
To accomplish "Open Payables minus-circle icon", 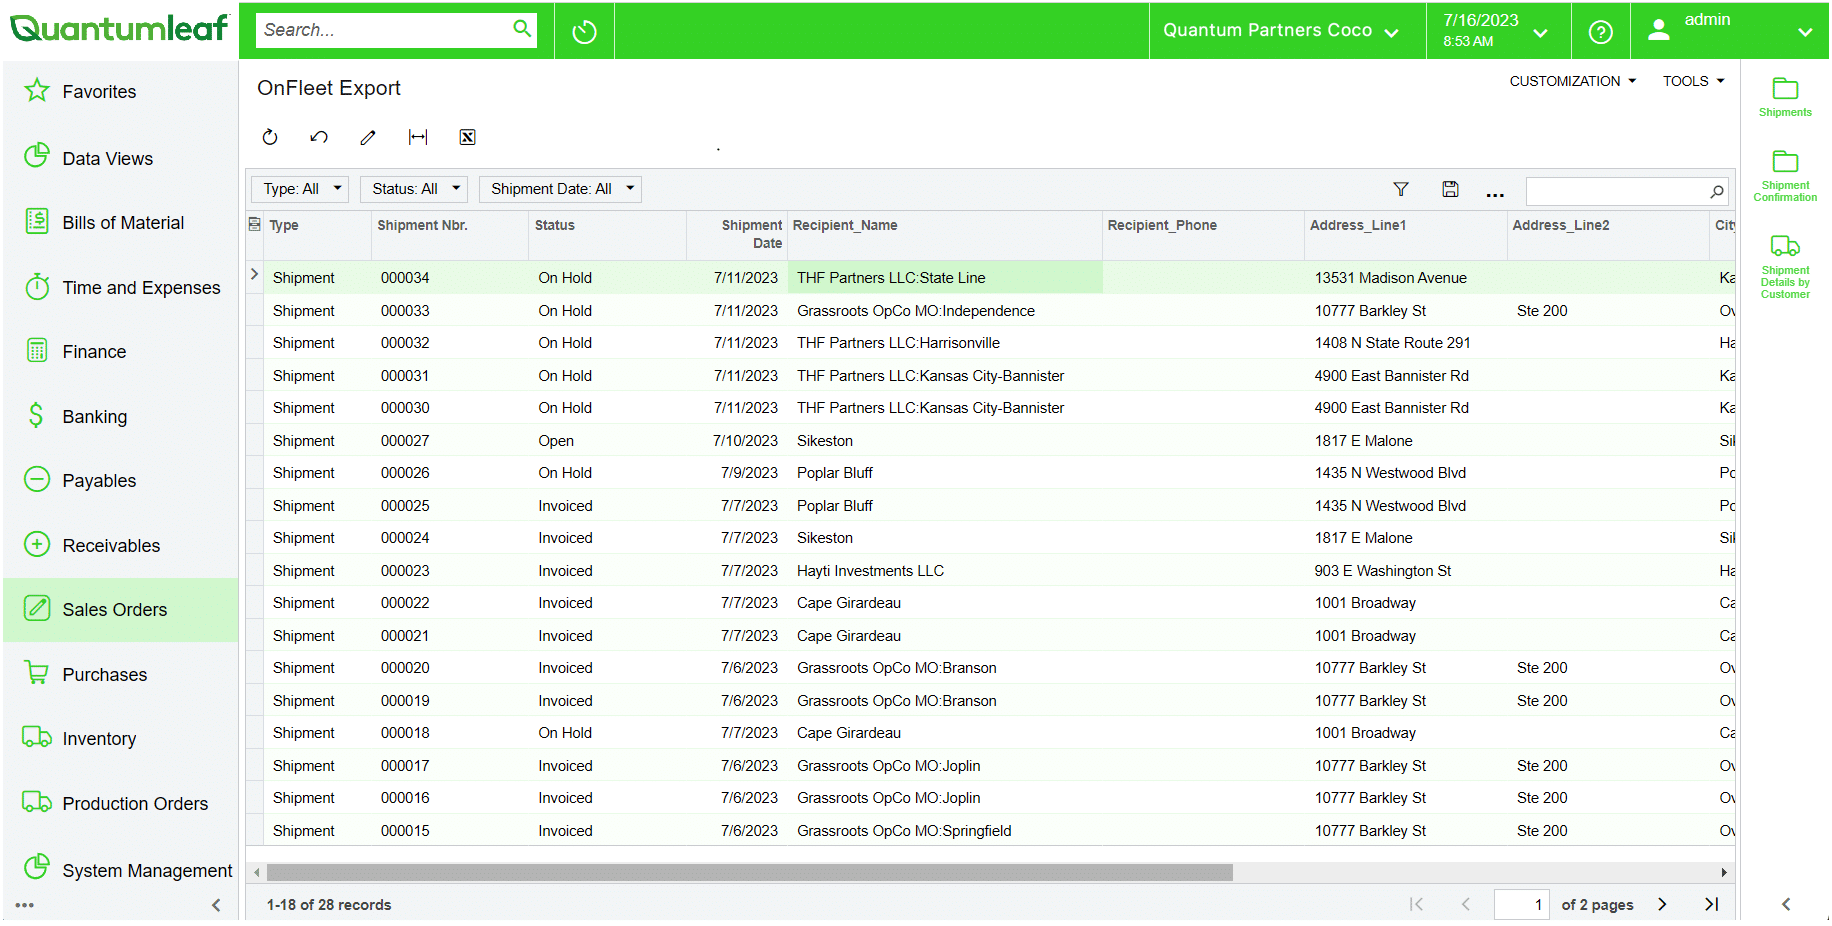I will pyautogui.click(x=37, y=480).
